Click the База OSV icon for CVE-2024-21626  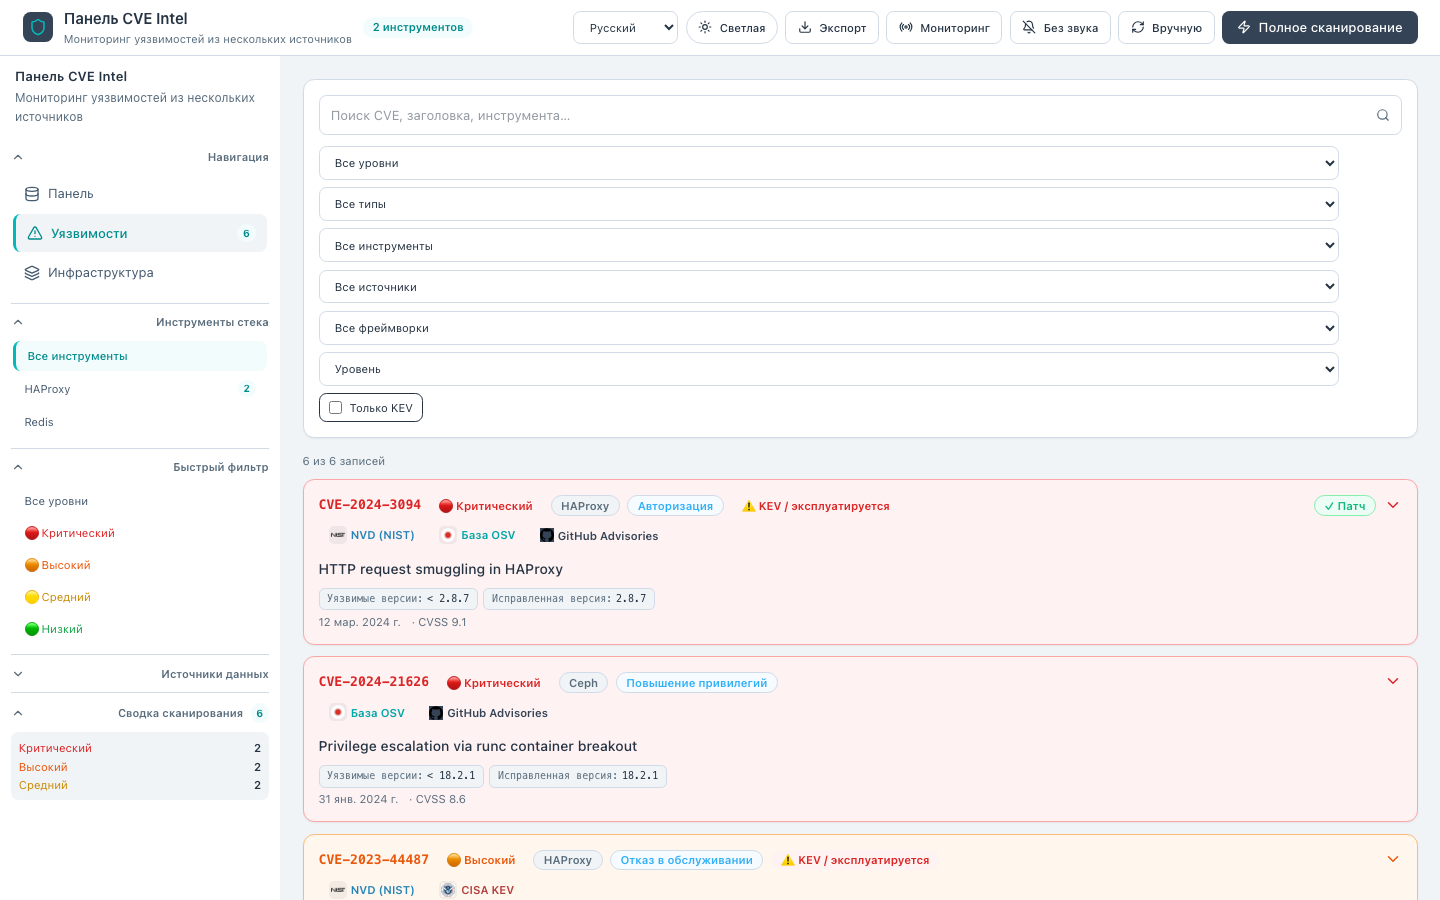[x=338, y=713]
